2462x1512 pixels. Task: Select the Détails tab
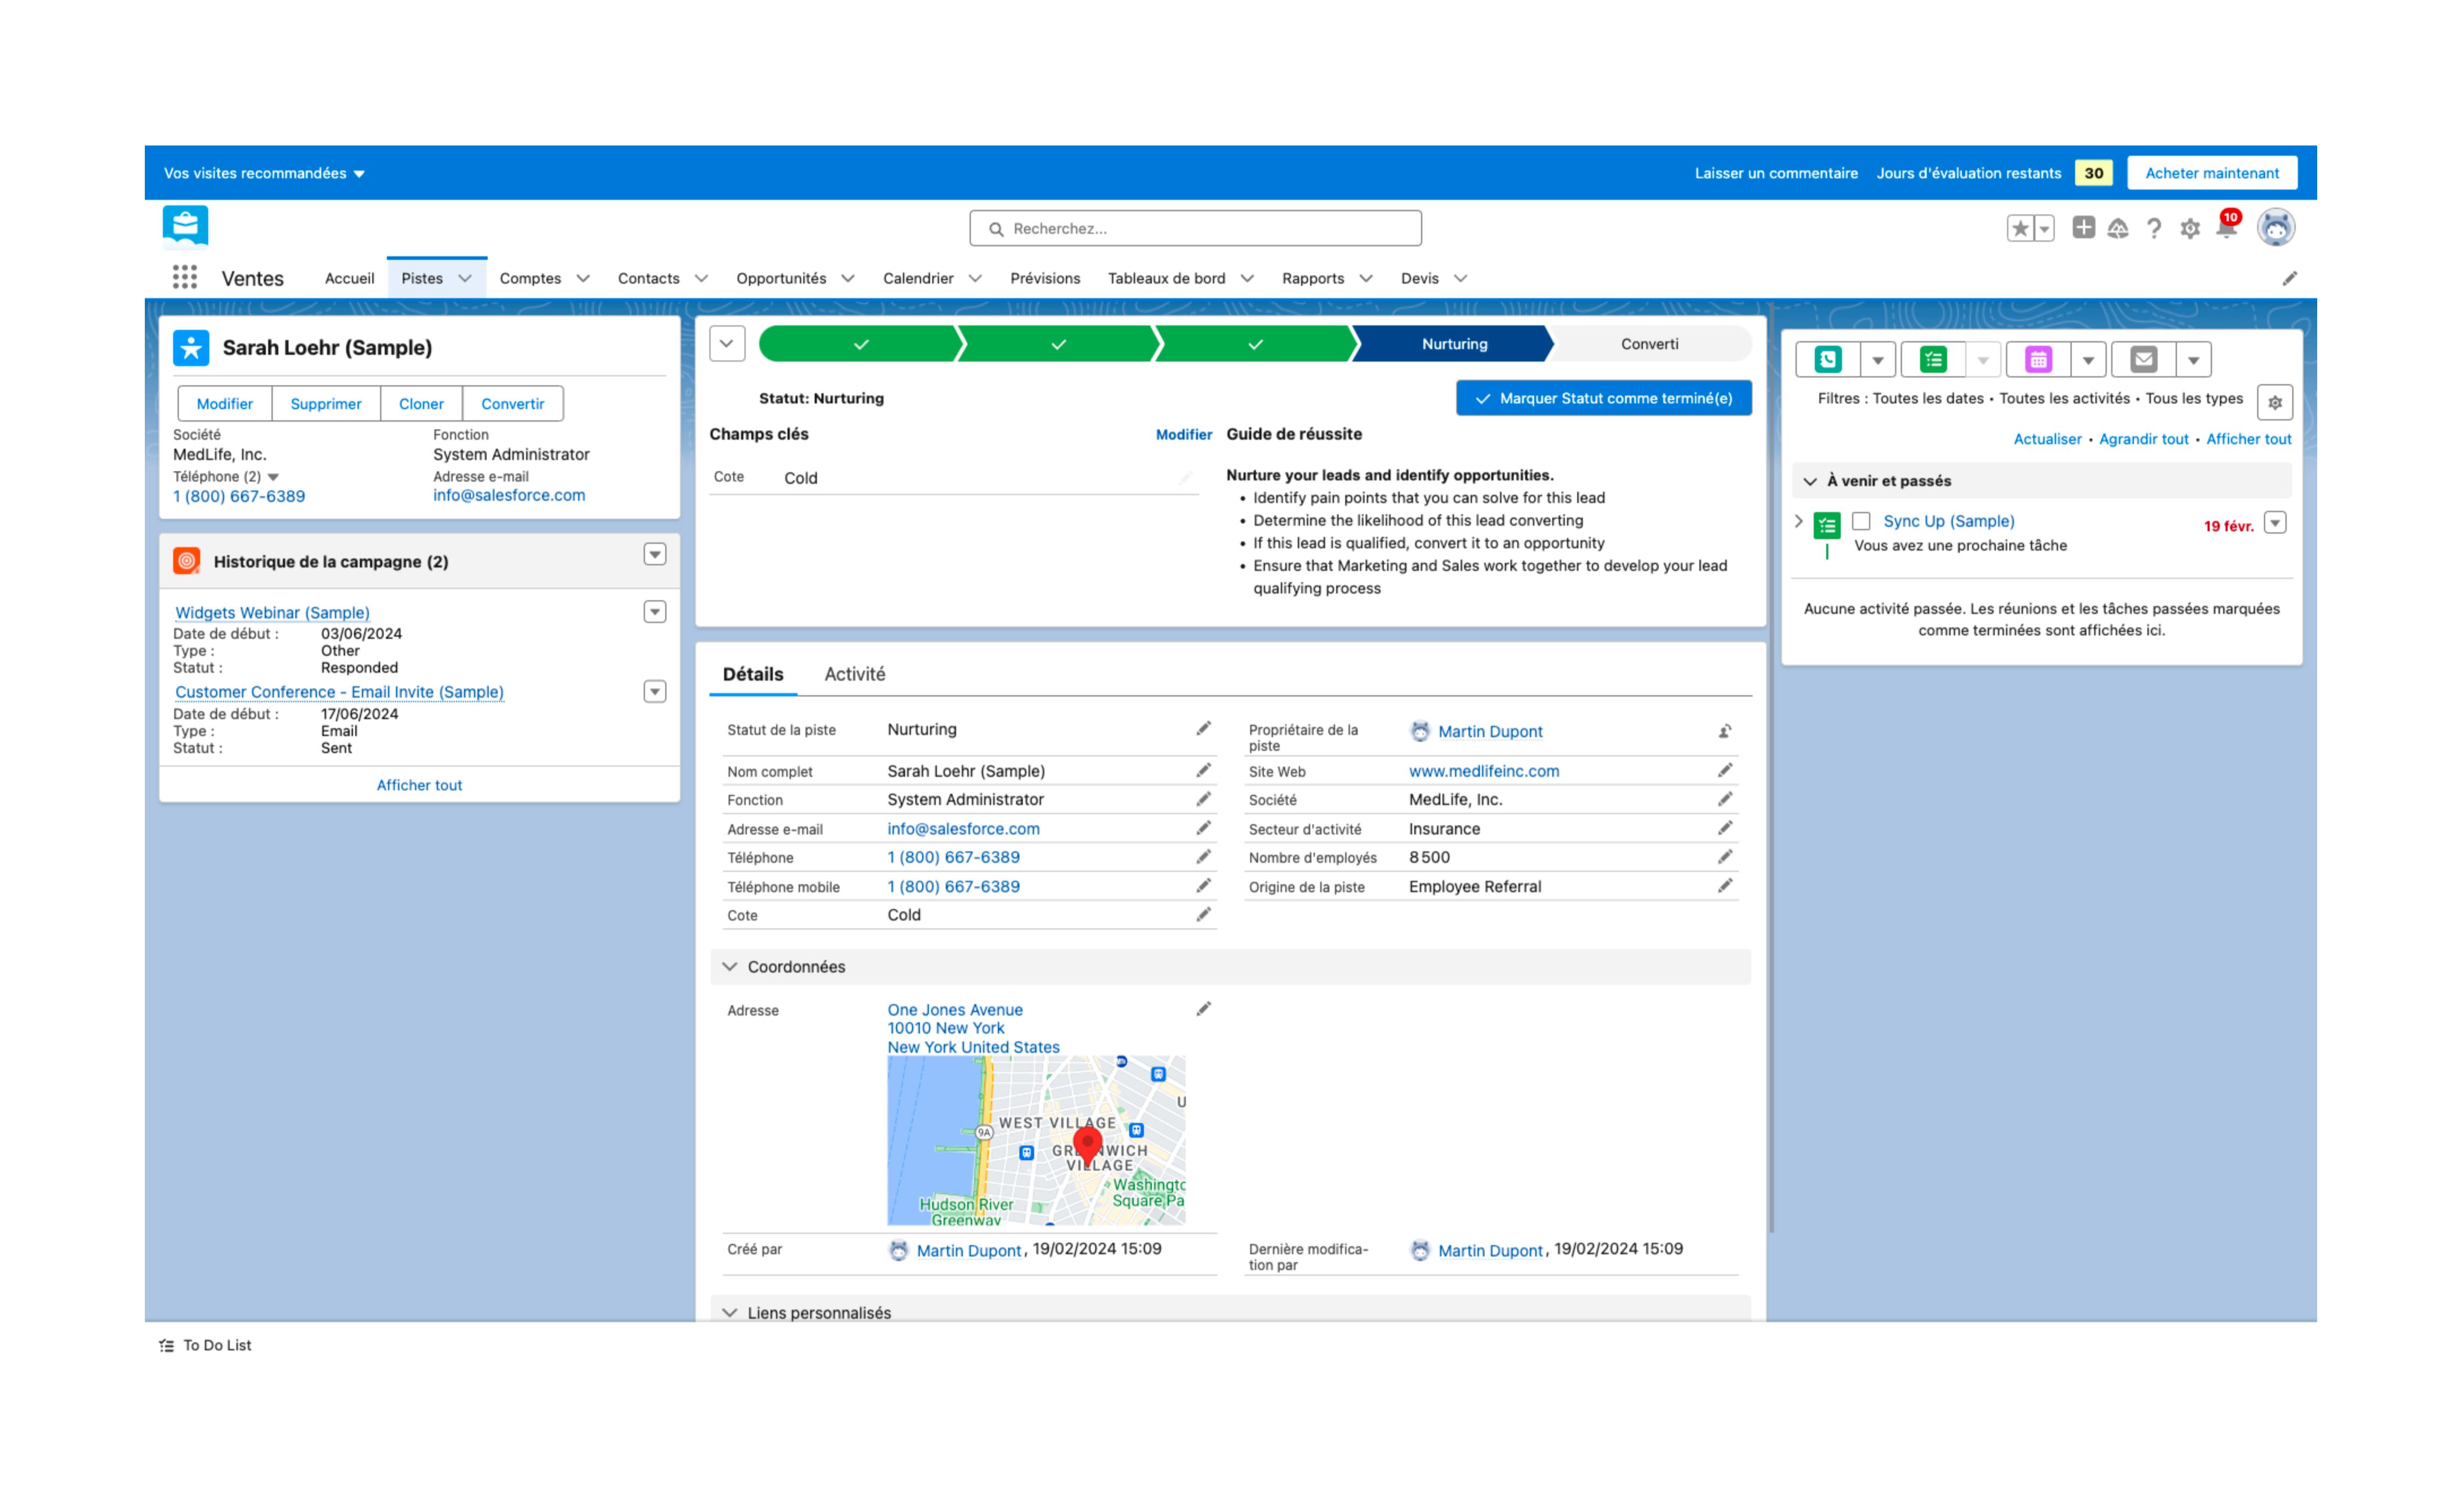tap(753, 674)
